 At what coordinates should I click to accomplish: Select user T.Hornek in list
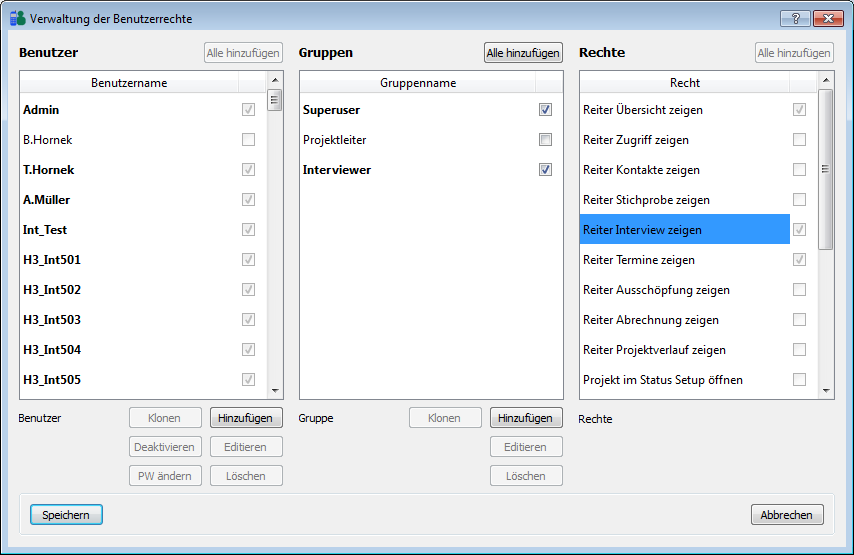49,170
